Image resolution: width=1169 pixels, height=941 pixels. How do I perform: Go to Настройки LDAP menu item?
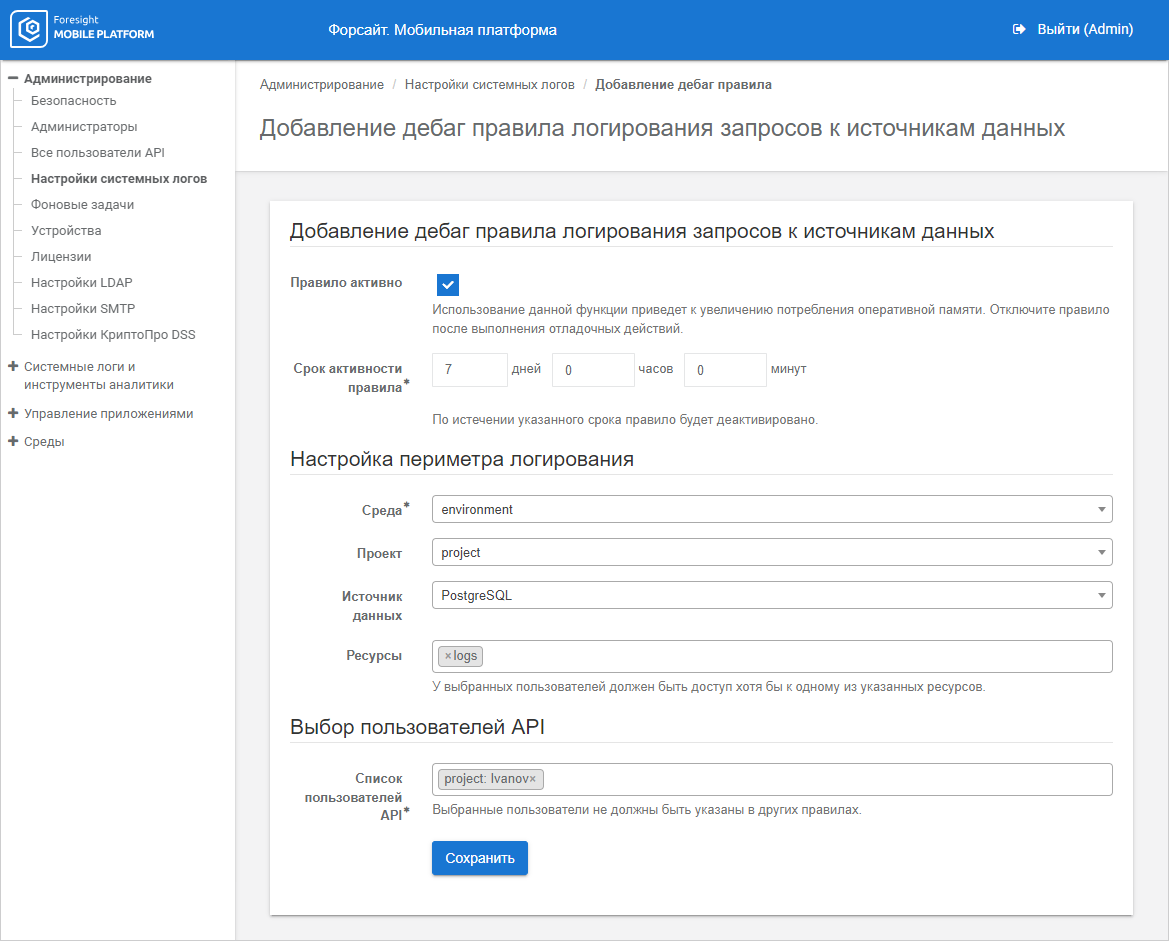pos(81,282)
